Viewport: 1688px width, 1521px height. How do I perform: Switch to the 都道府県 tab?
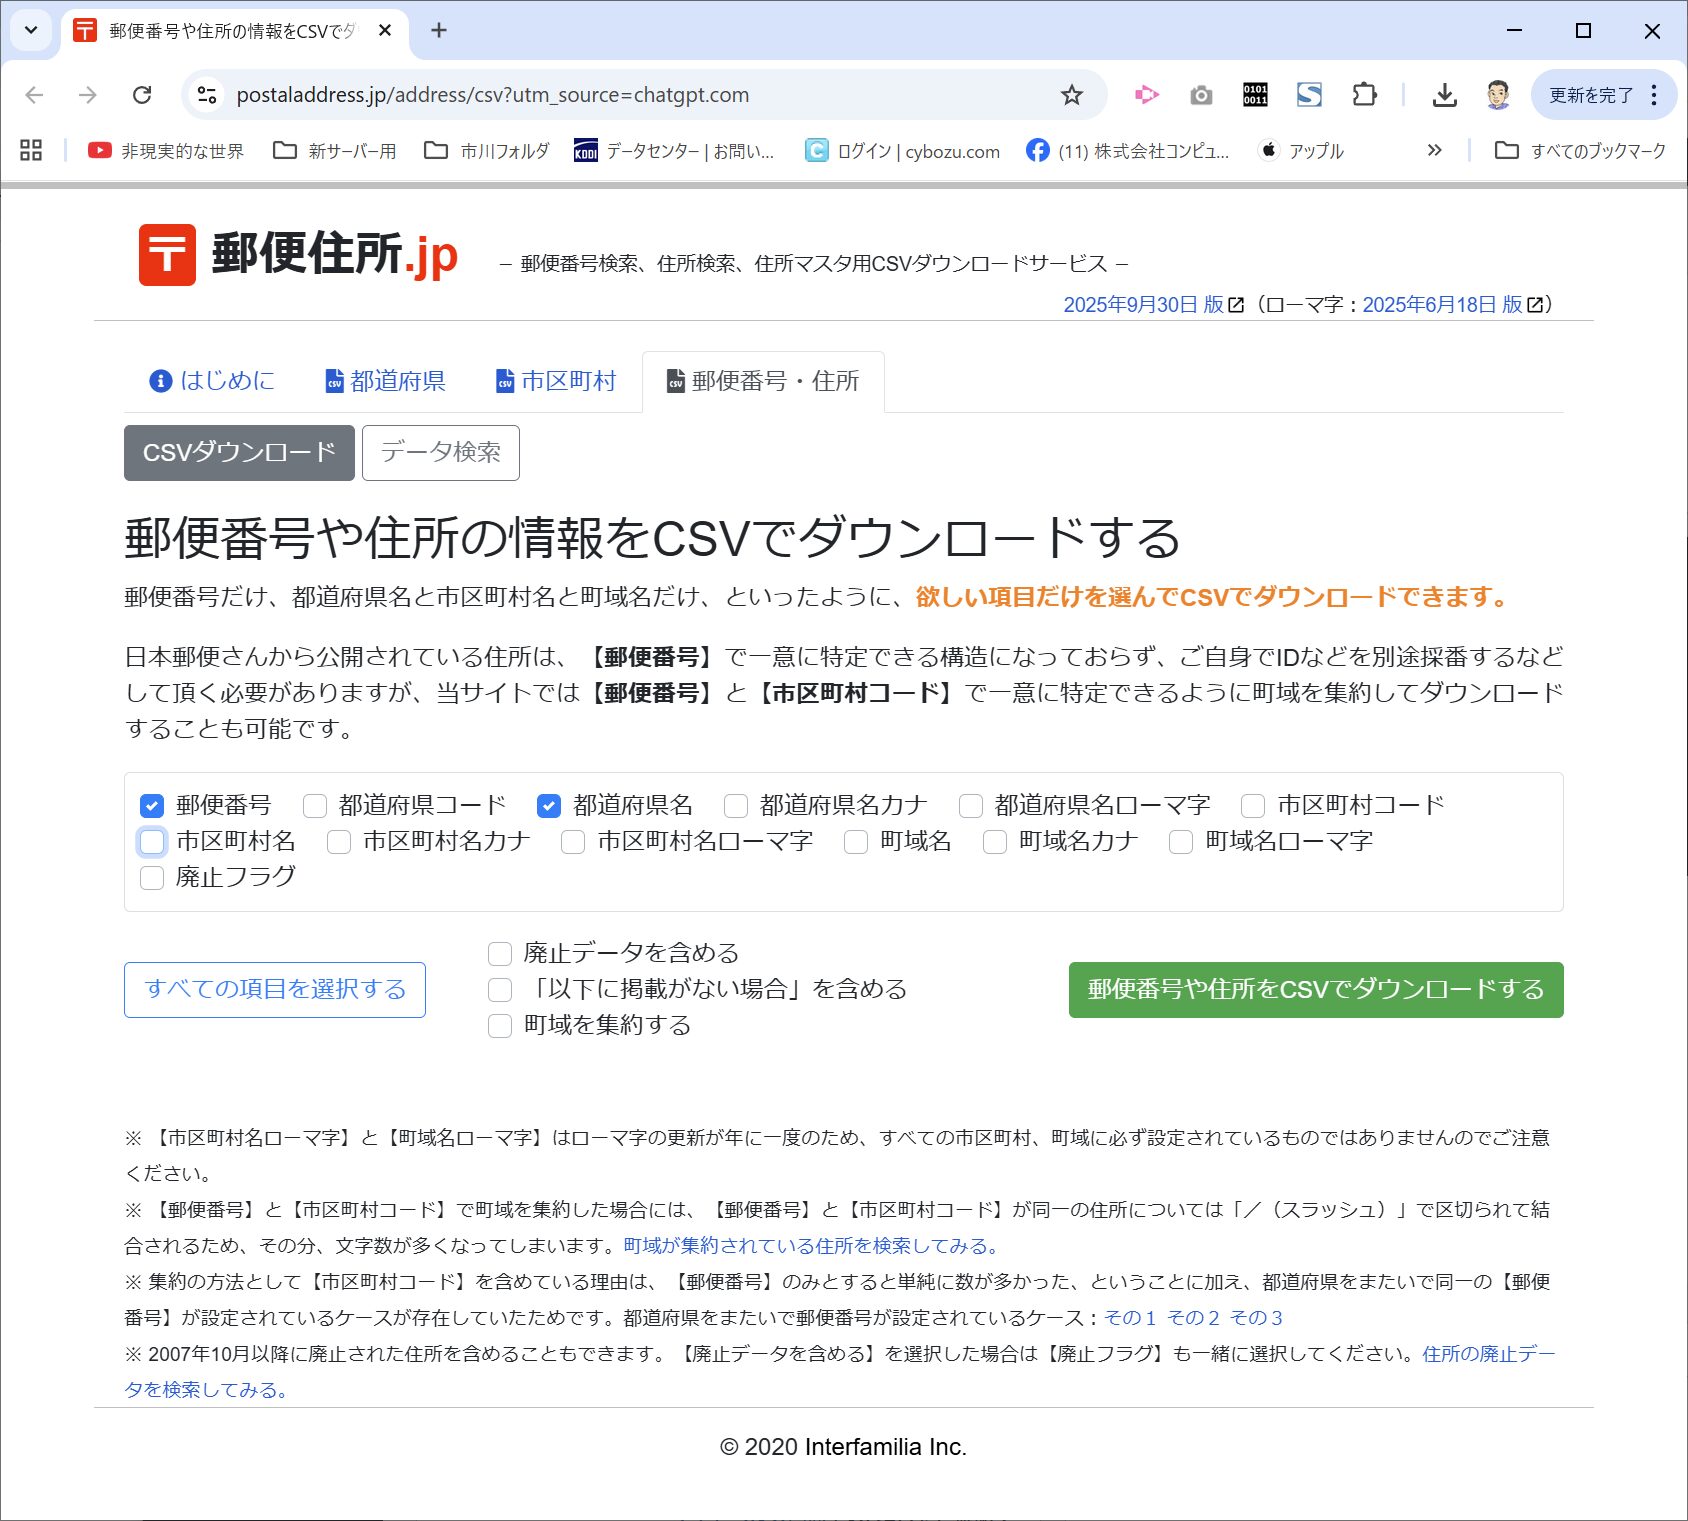385,381
